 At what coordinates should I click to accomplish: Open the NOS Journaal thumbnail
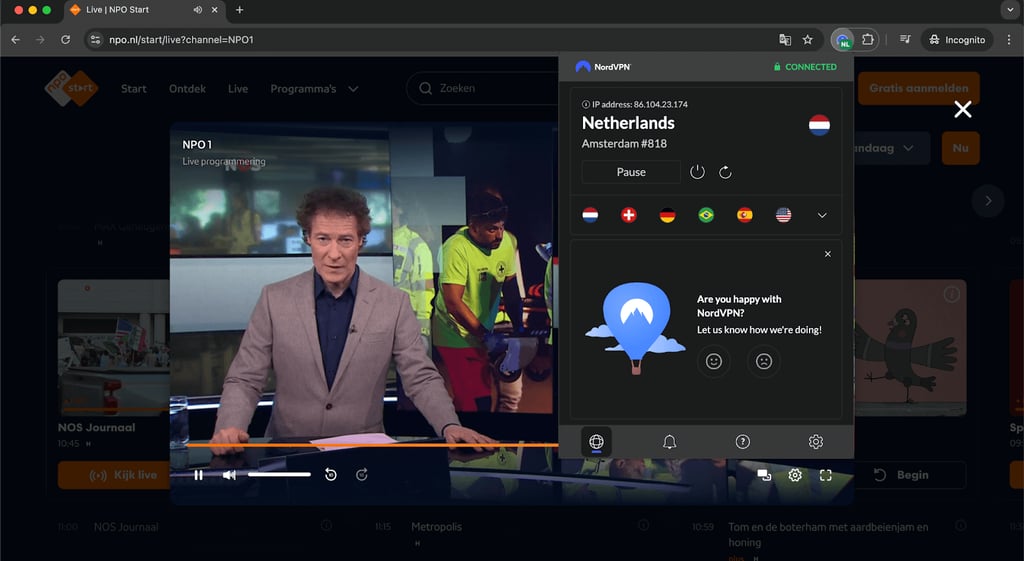pyautogui.click(x=114, y=347)
